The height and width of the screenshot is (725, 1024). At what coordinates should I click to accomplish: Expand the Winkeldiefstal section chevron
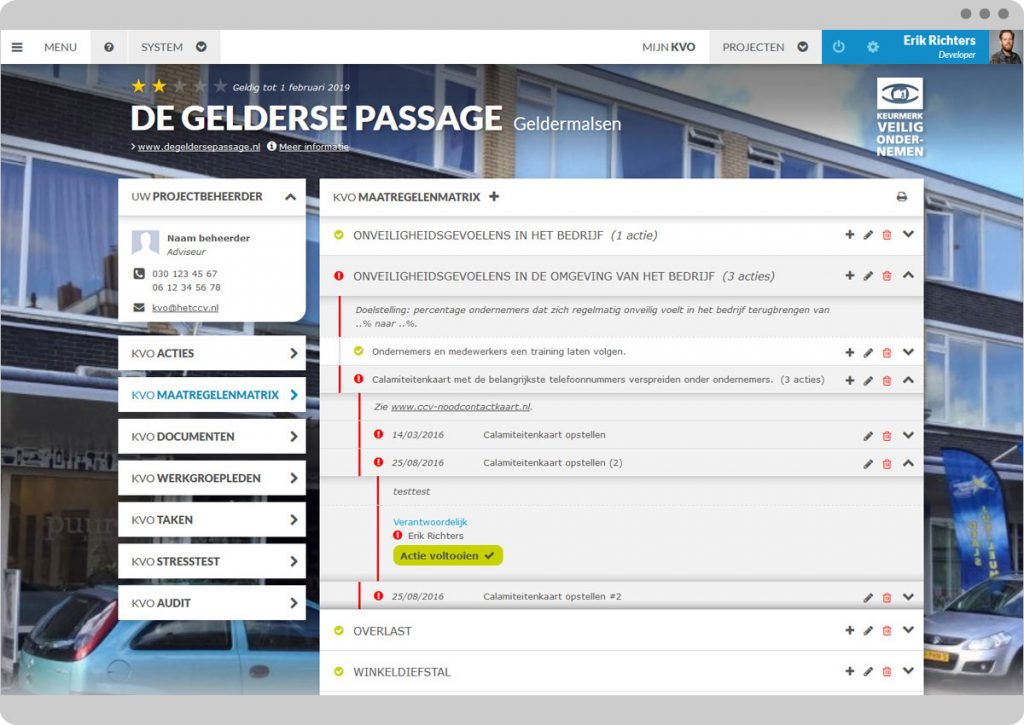[x=908, y=672]
